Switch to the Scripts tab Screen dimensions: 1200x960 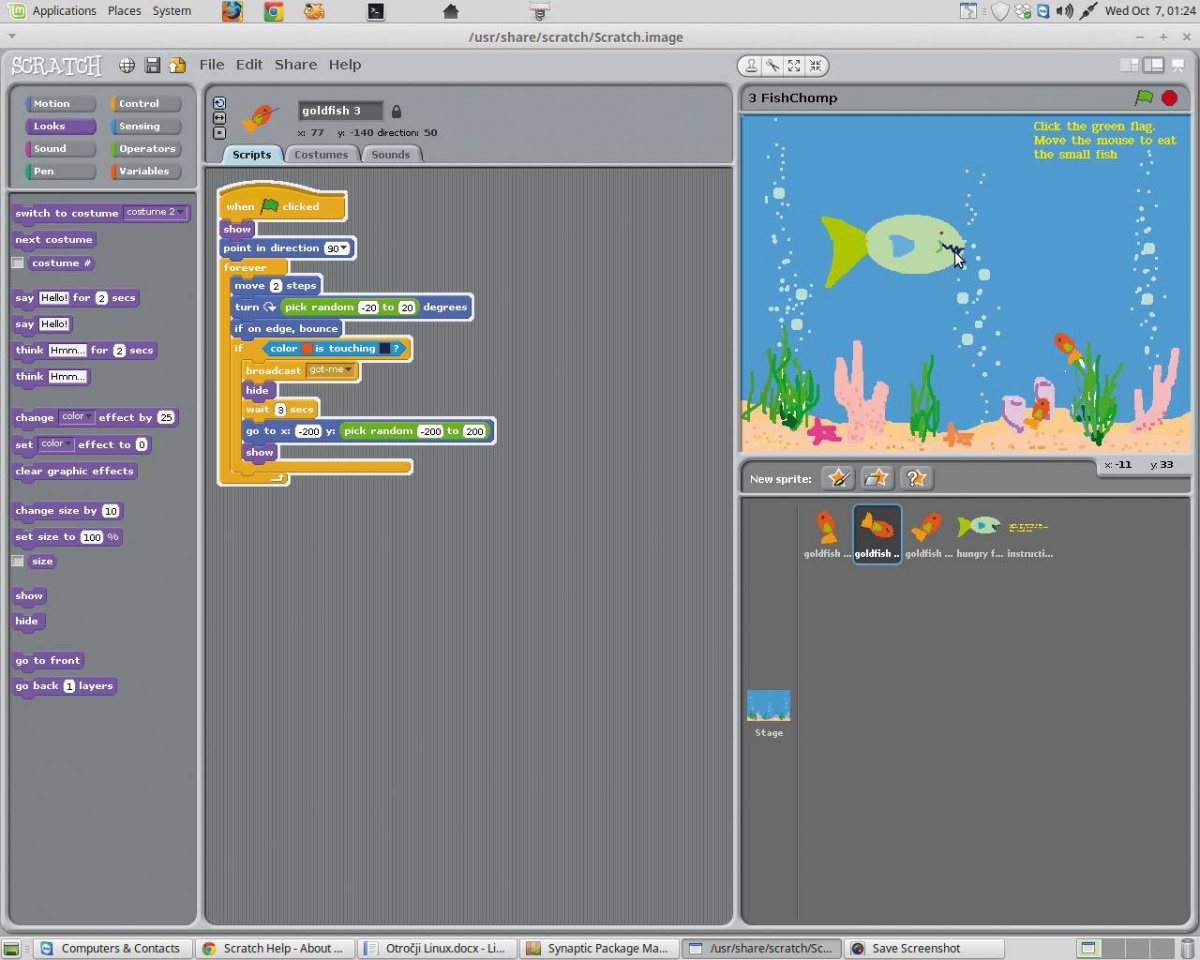(252, 154)
